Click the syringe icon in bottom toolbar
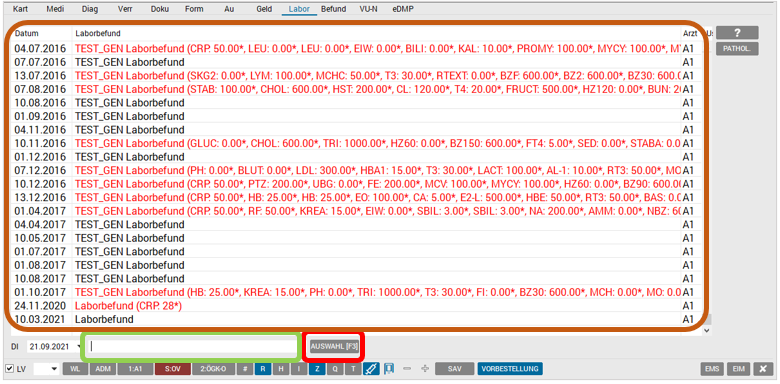Image resolution: width=780 pixels, height=384 pixels. [370, 369]
